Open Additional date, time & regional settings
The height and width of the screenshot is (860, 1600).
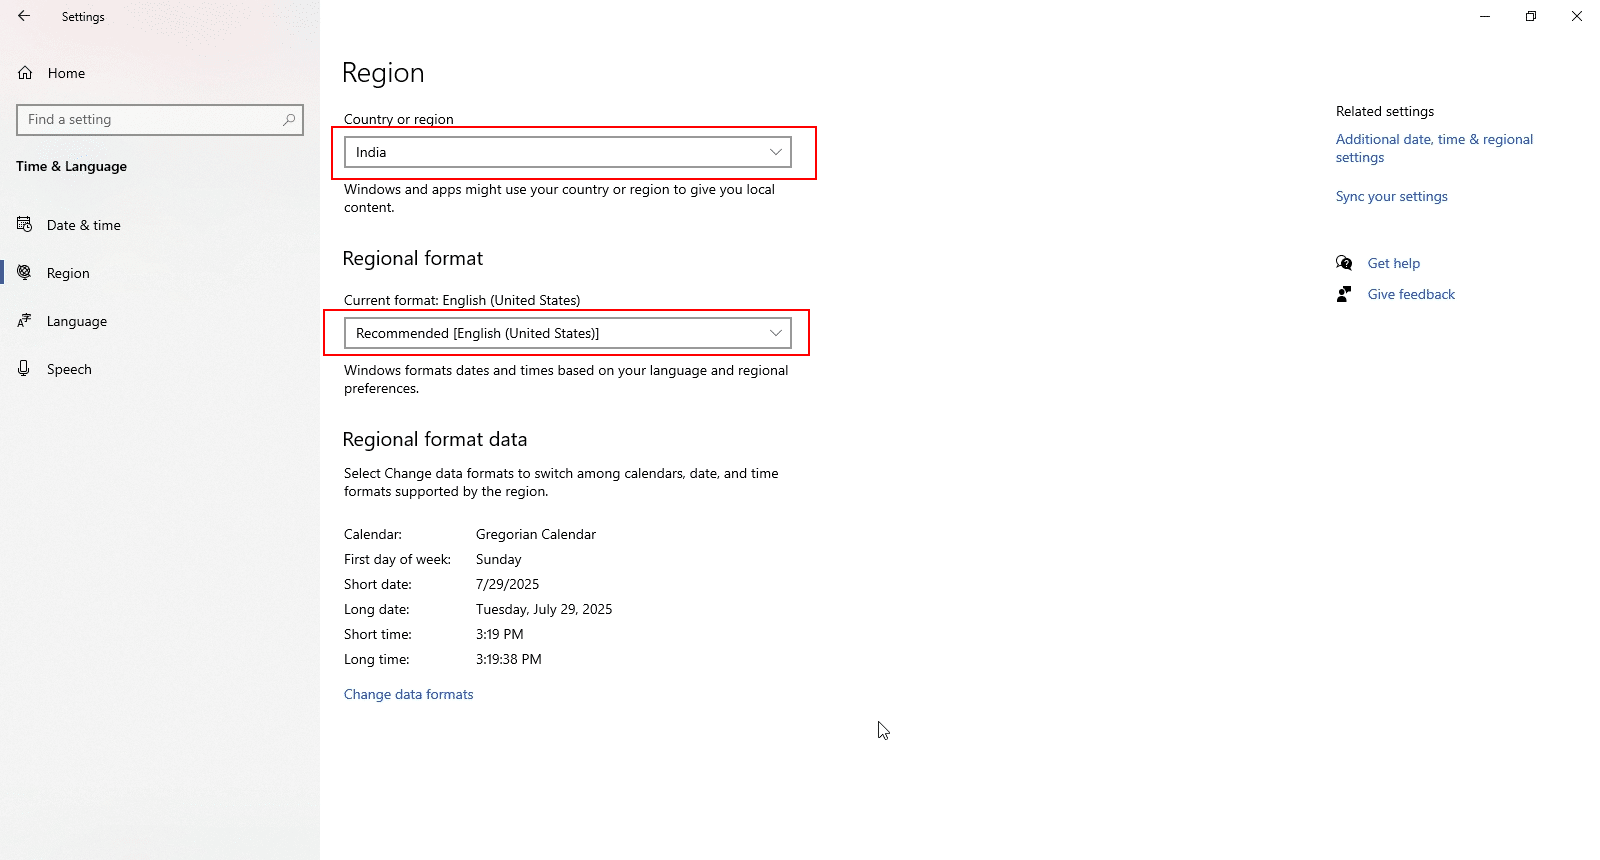coord(1434,148)
